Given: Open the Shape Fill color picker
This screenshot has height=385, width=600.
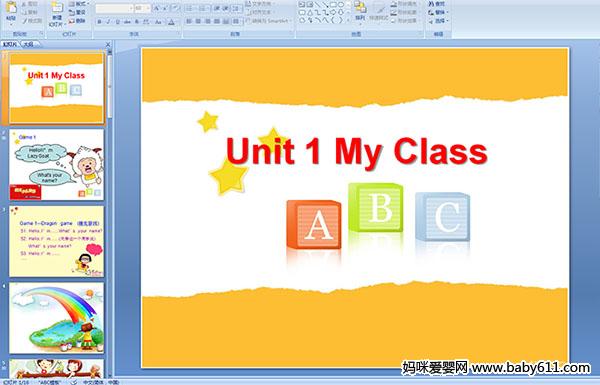Looking at the screenshot, I should [x=404, y=4].
